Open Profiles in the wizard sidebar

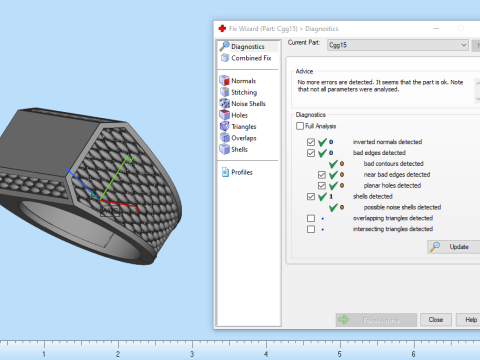click(x=242, y=172)
